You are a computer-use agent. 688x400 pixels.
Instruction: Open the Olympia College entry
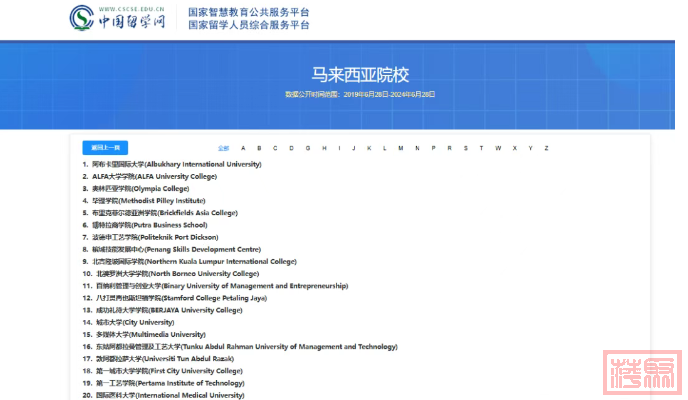pyautogui.click(x=136, y=189)
